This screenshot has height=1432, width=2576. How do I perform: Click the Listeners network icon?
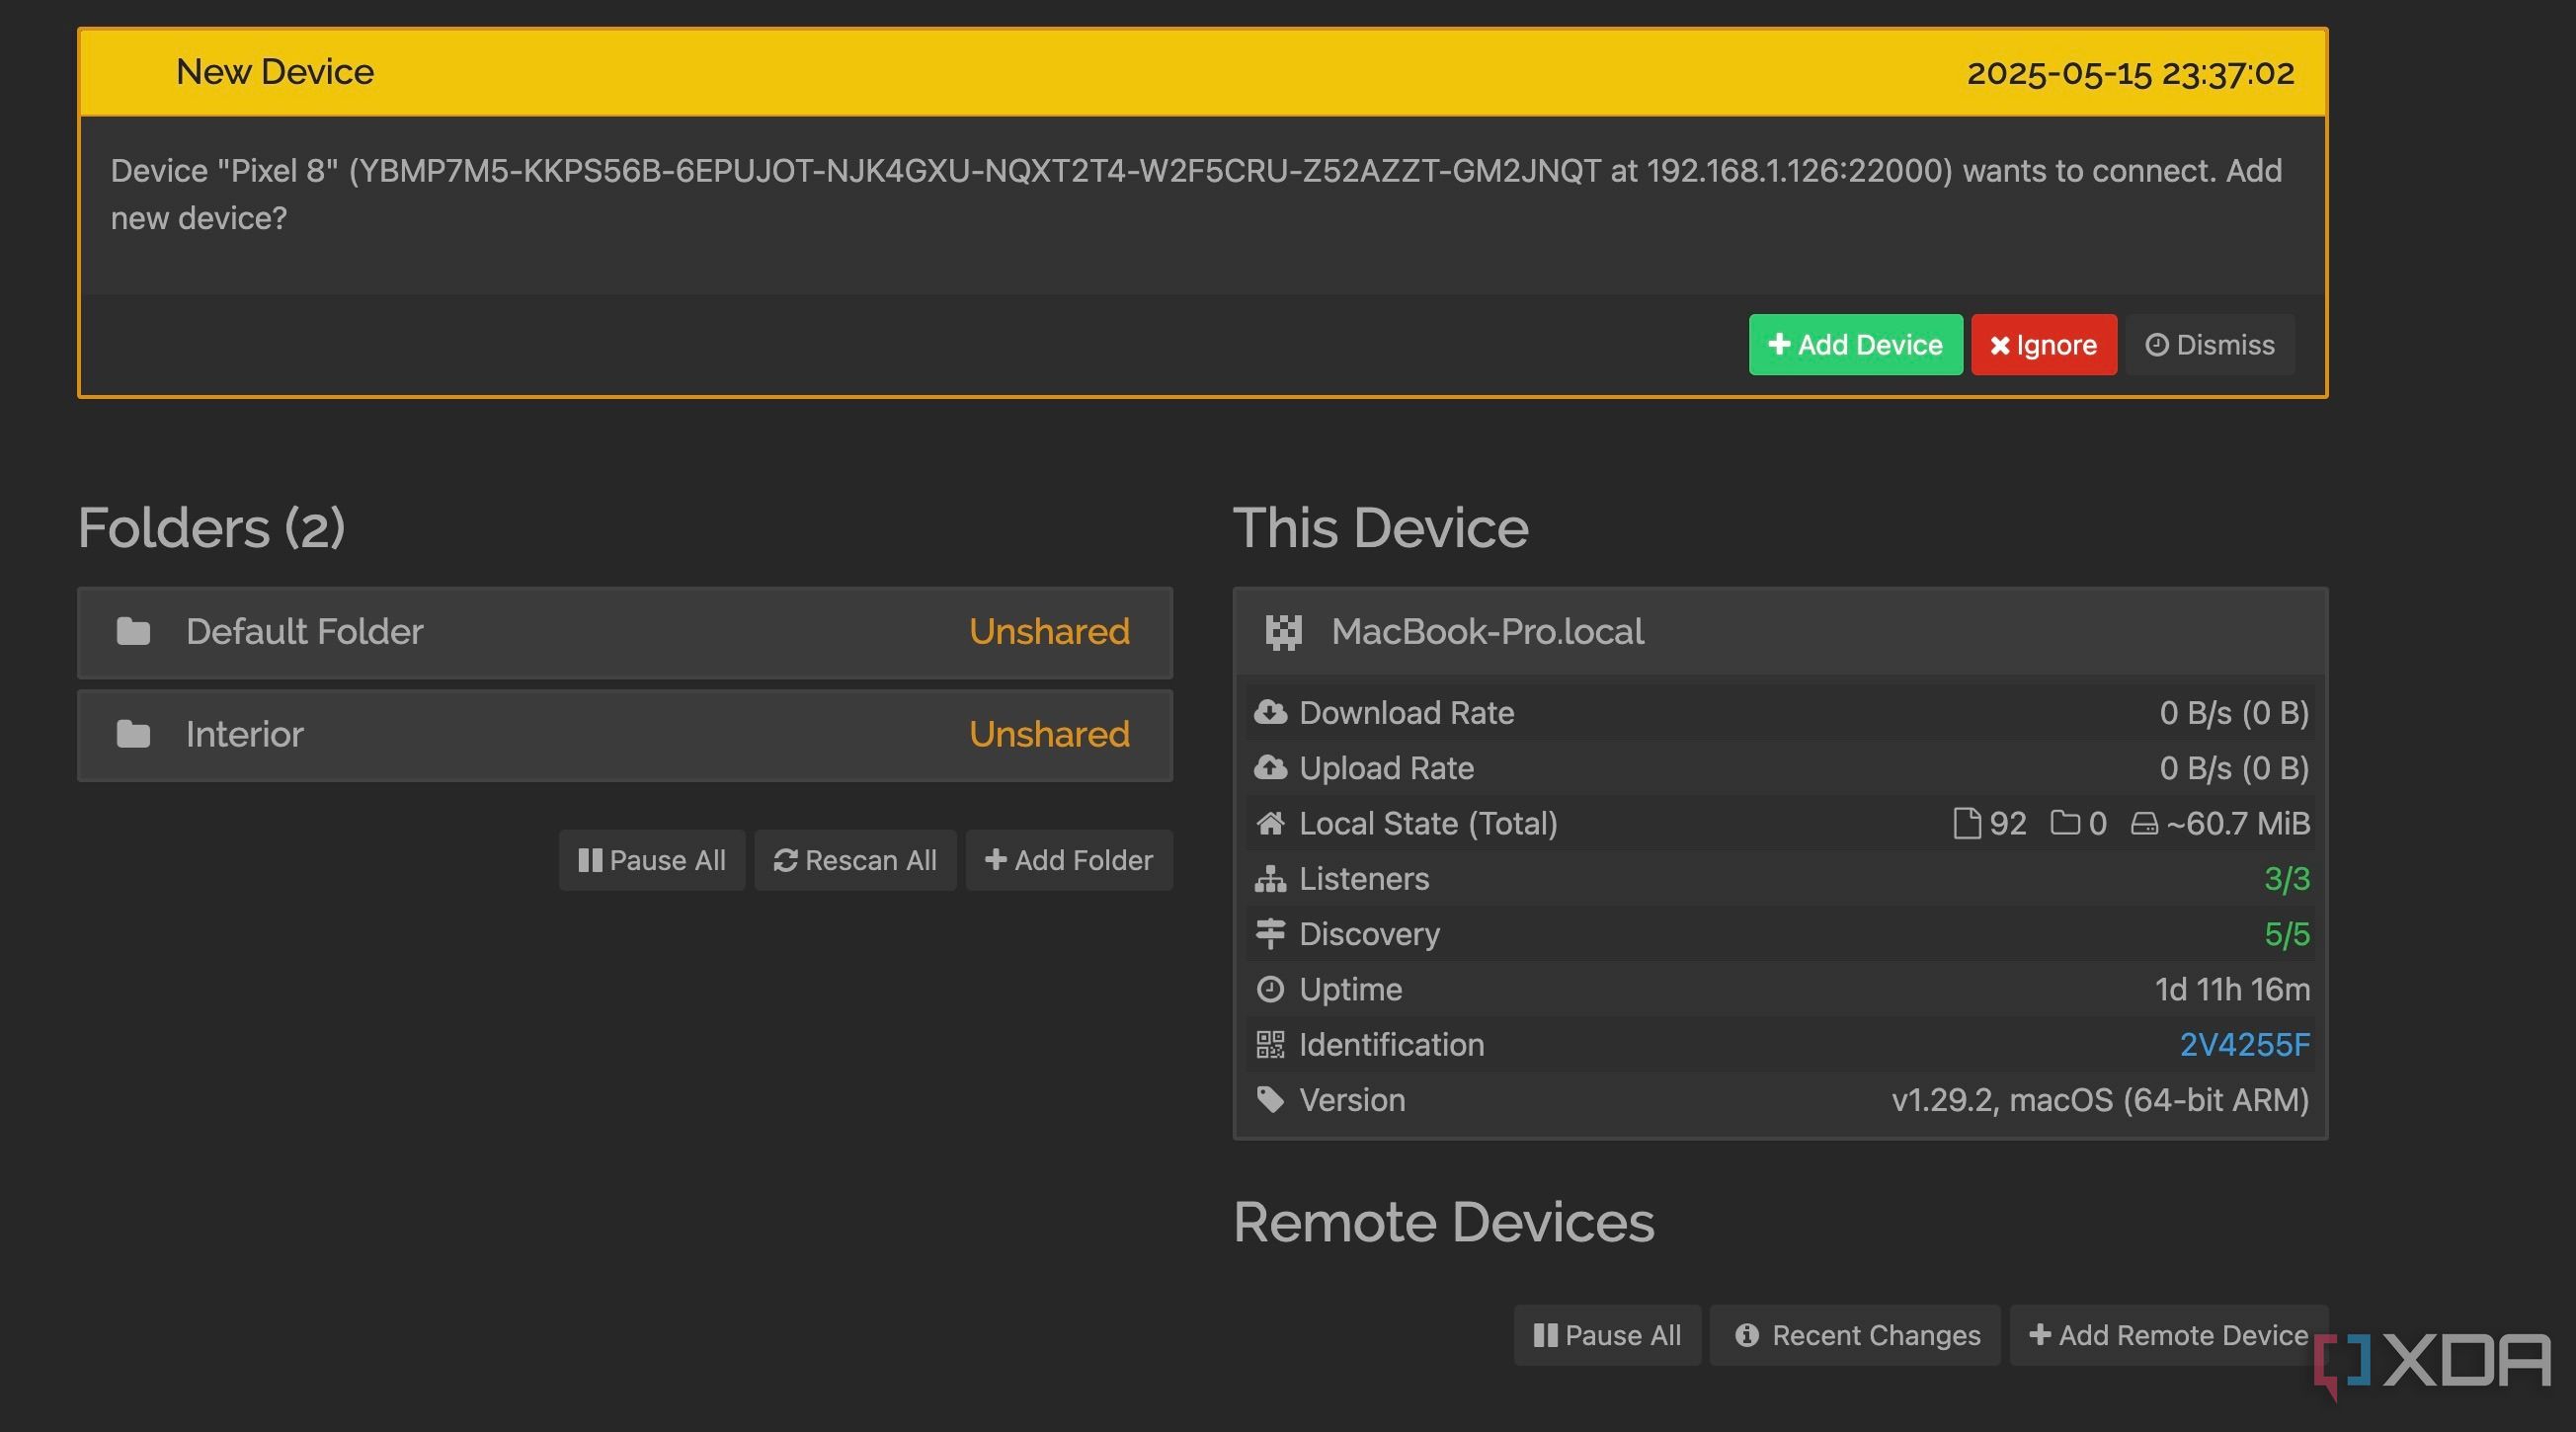[1270, 878]
